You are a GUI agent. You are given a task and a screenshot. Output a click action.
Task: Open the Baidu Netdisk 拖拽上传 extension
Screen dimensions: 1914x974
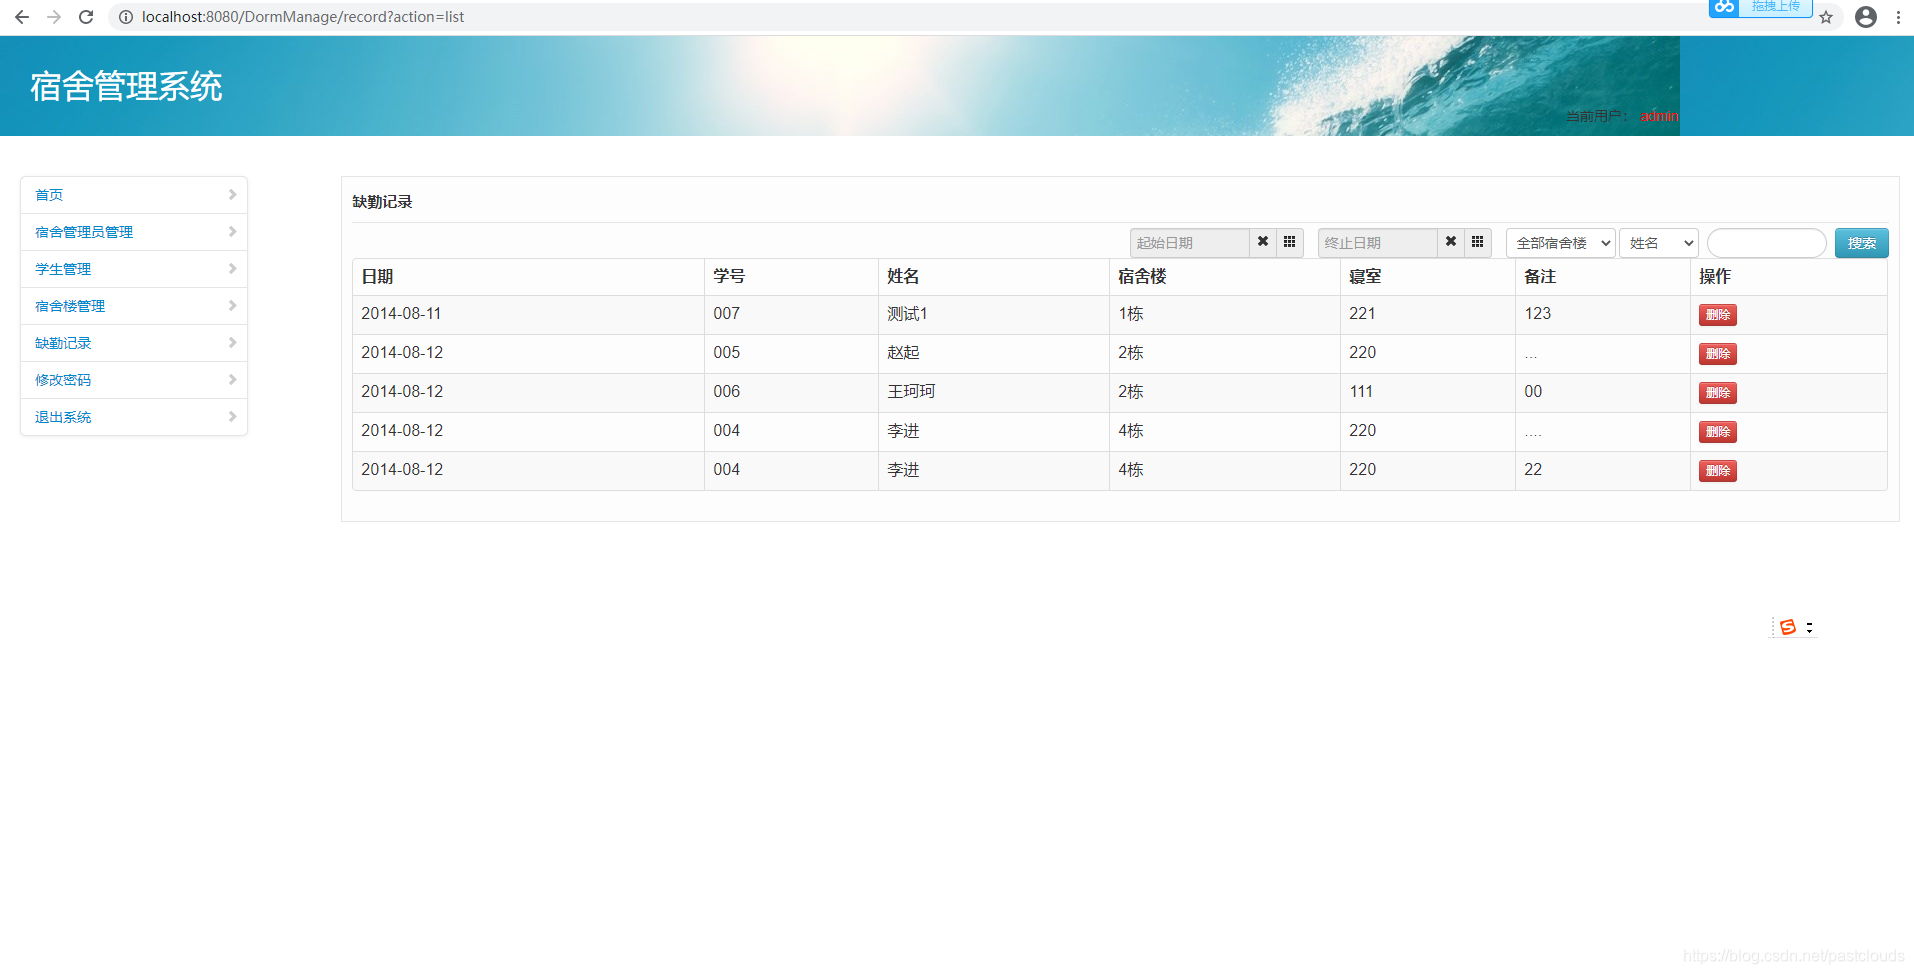(1760, 9)
